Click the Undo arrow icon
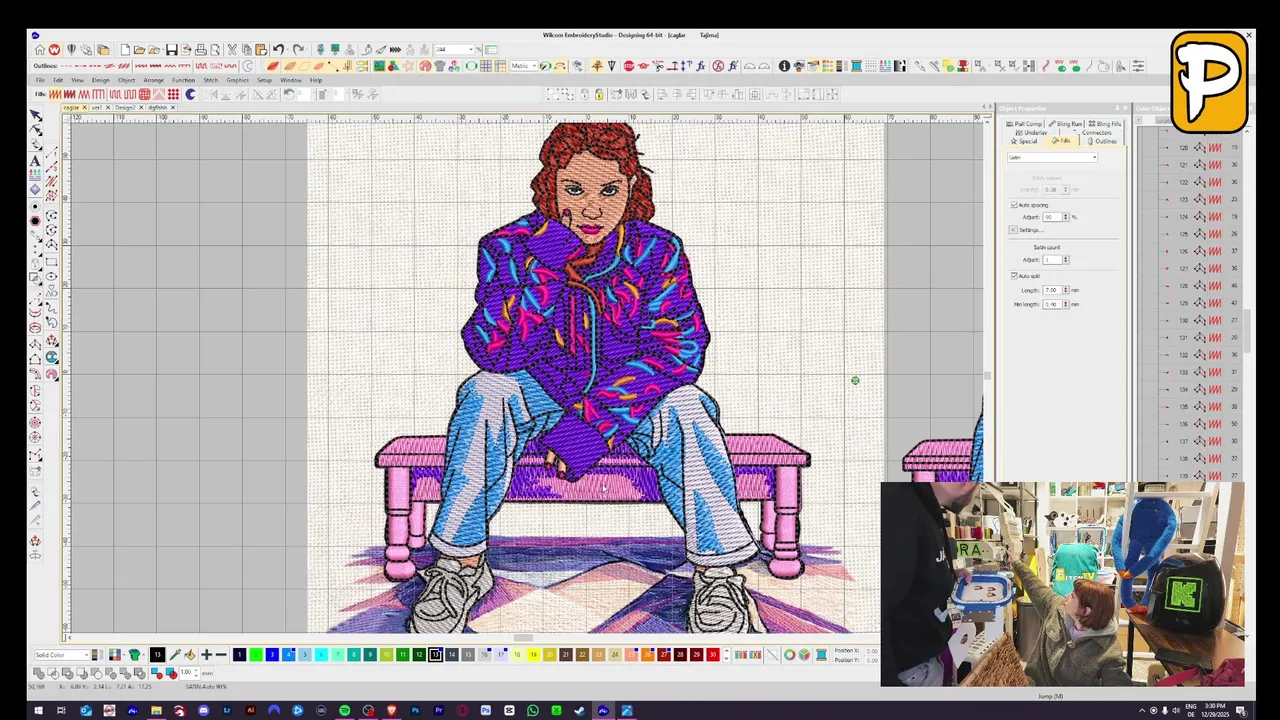This screenshot has width=1280, height=720. click(x=278, y=49)
